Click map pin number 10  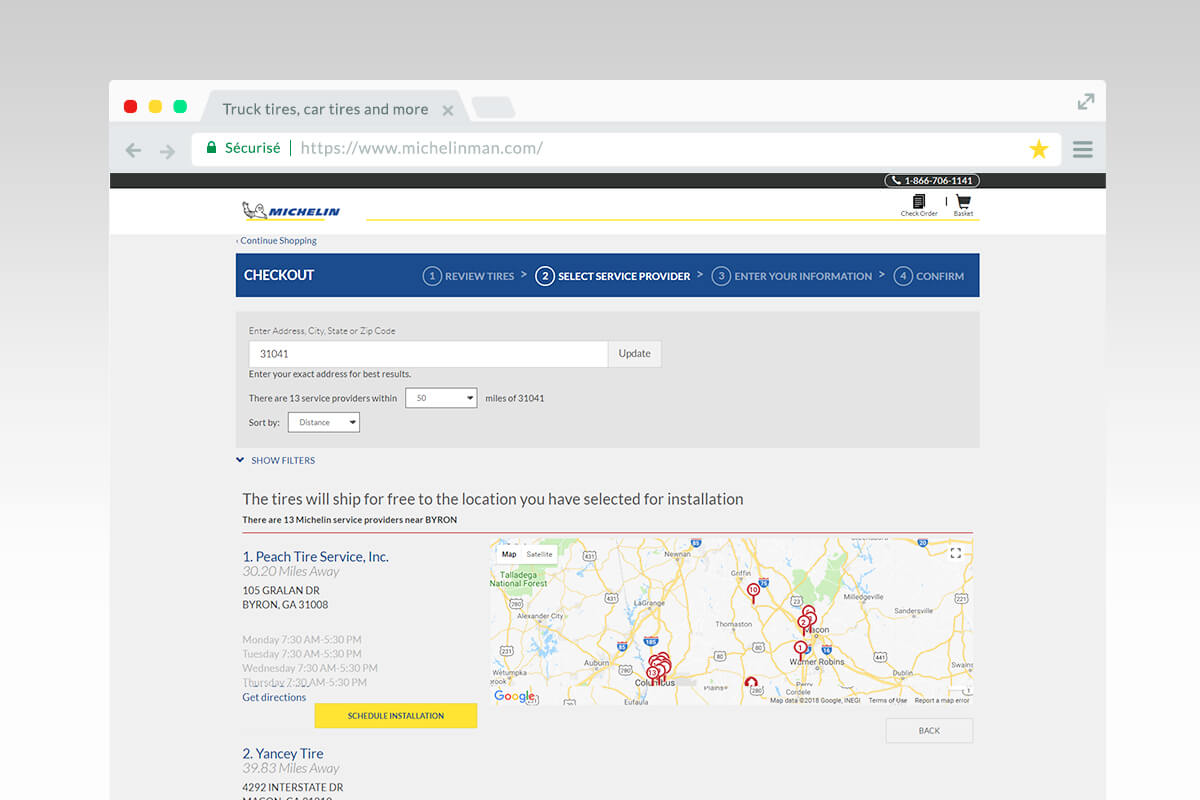click(x=753, y=591)
